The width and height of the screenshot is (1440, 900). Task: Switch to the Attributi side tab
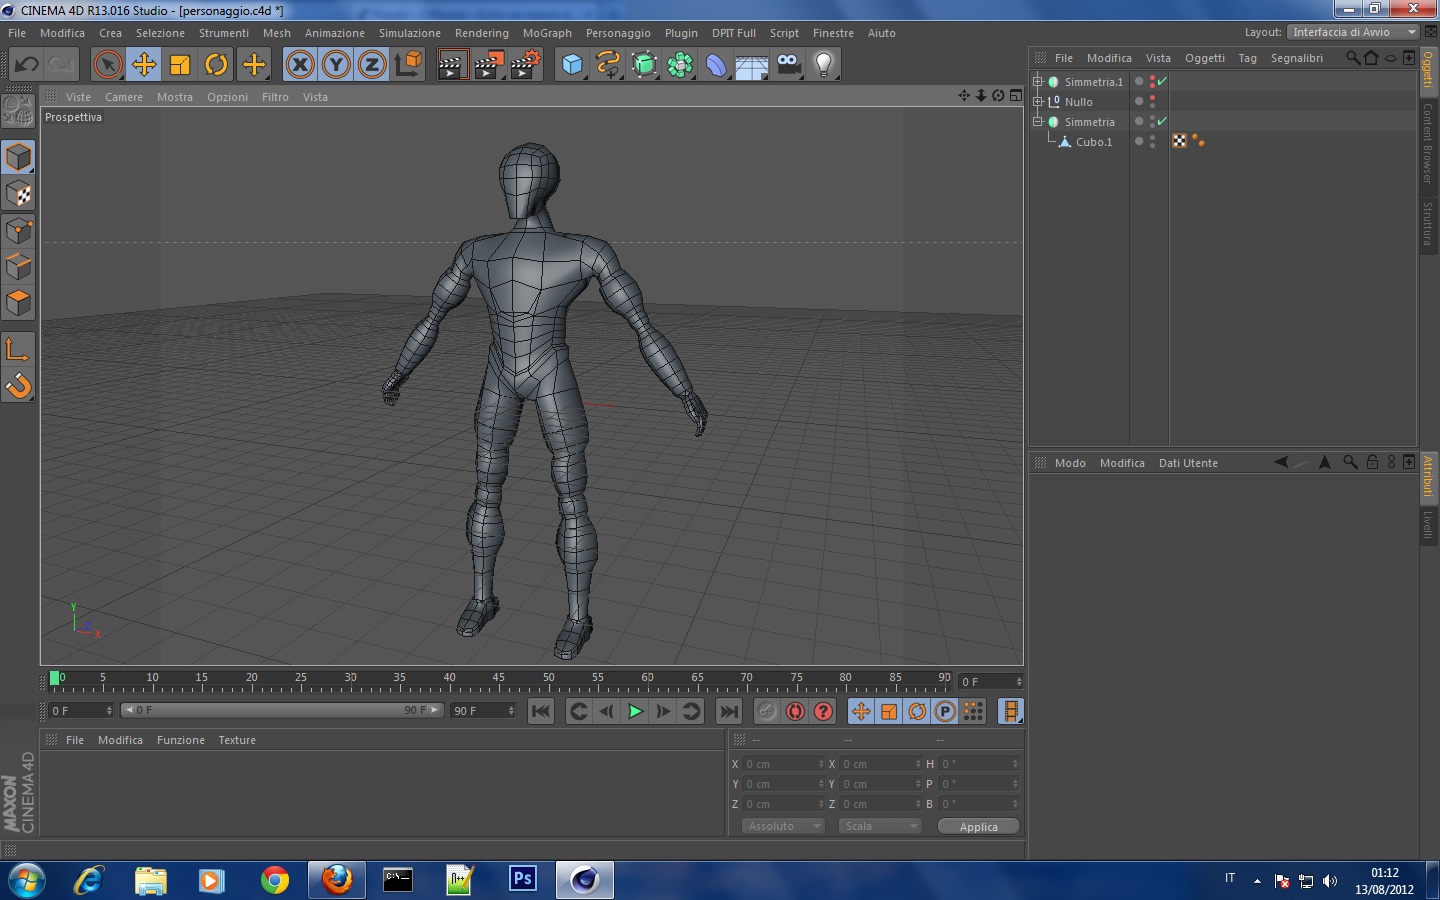click(1428, 476)
